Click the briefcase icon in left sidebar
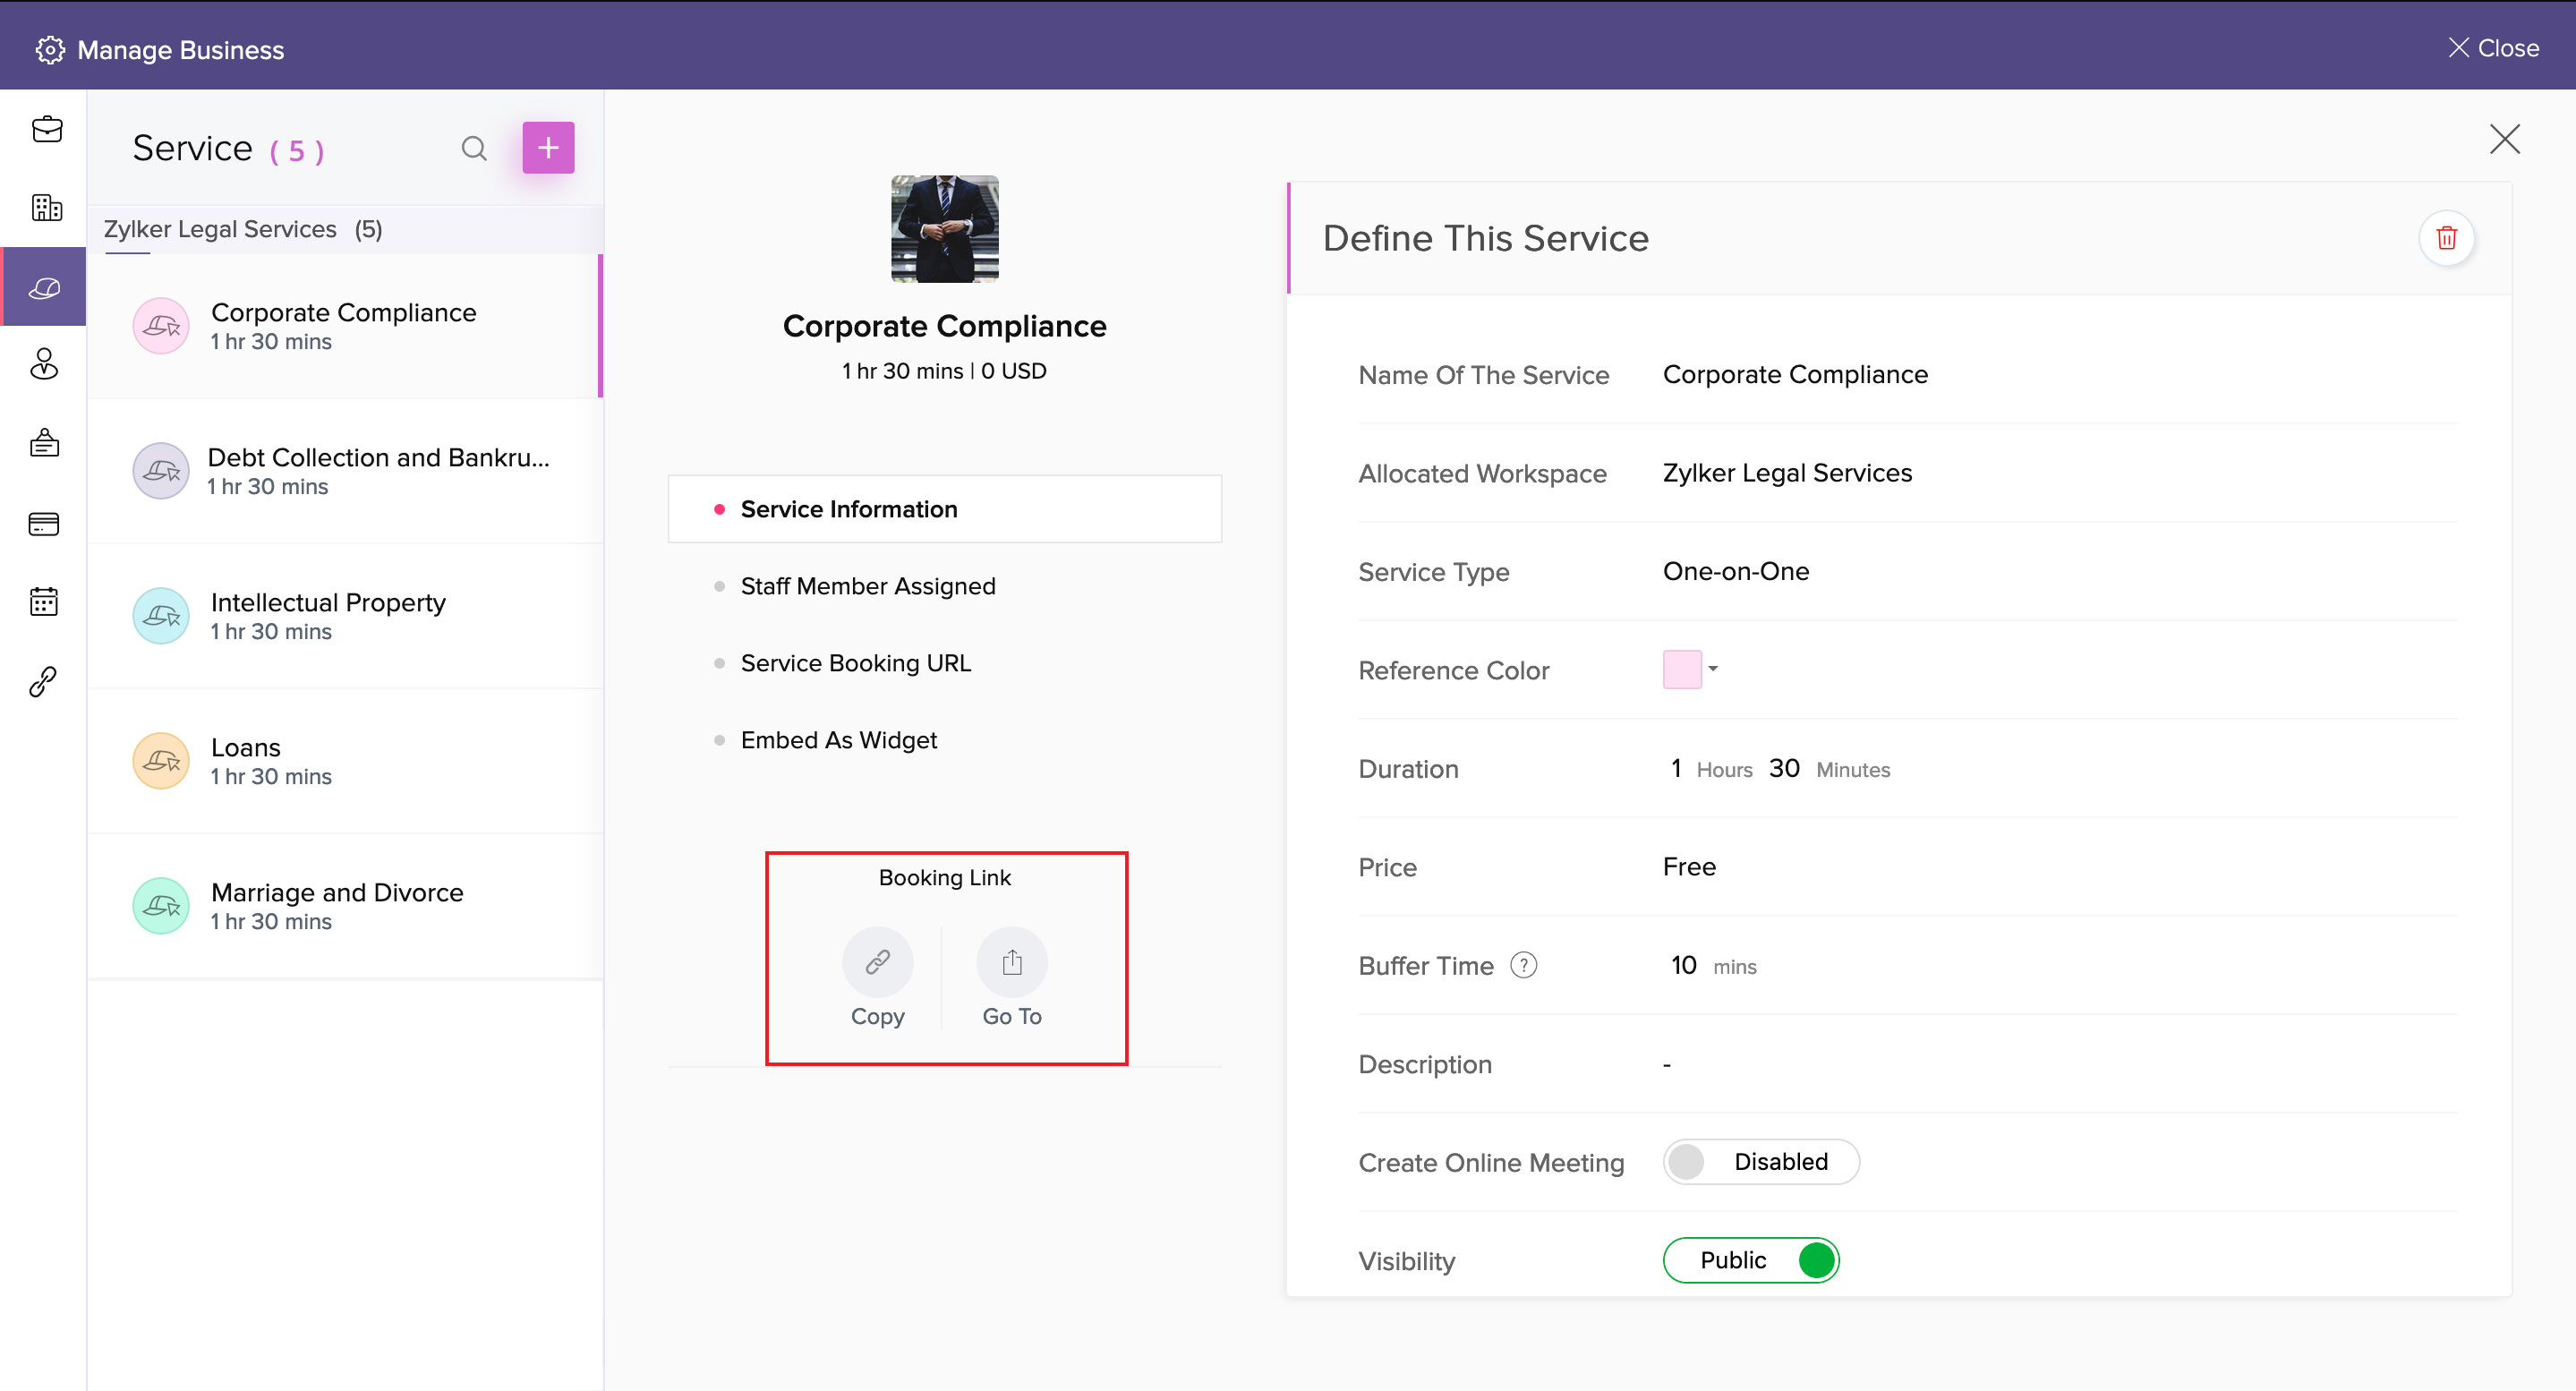This screenshot has width=2576, height=1391. tap(46, 130)
